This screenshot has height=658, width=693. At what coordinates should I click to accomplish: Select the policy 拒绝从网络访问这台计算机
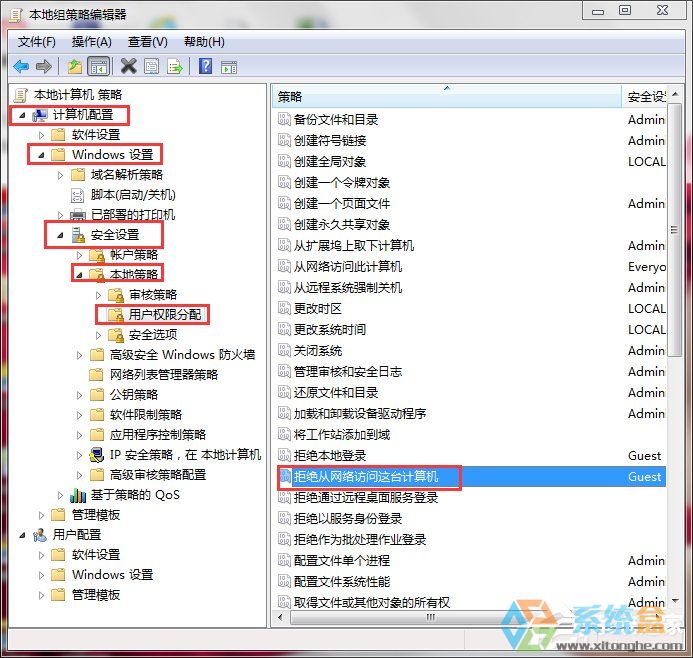(x=366, y=476)
